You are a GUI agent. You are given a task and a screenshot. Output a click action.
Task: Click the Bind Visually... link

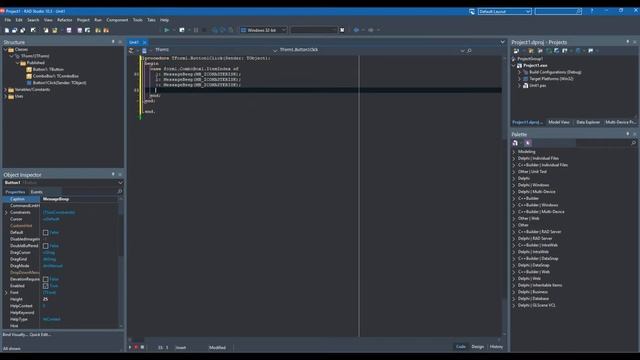pyautogui.click(x=15, y=334)
